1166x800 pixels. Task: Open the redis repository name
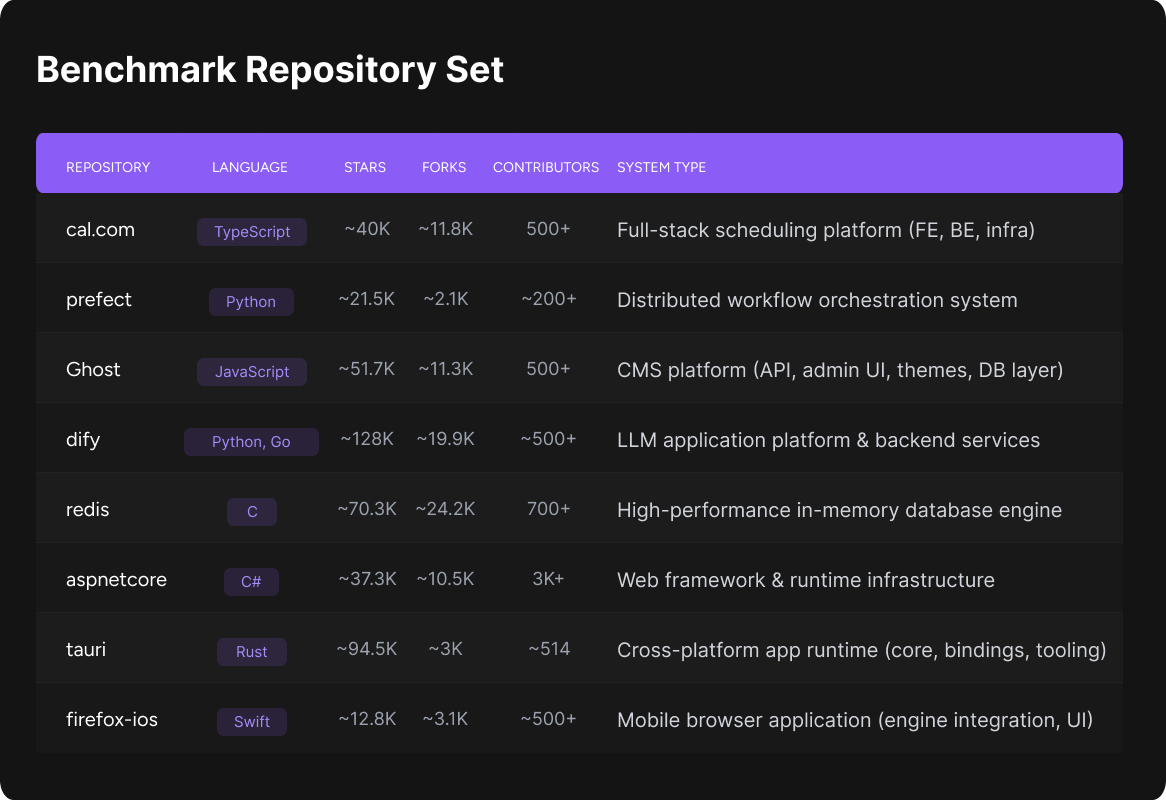pyautogui.click(x=88, y=510)
